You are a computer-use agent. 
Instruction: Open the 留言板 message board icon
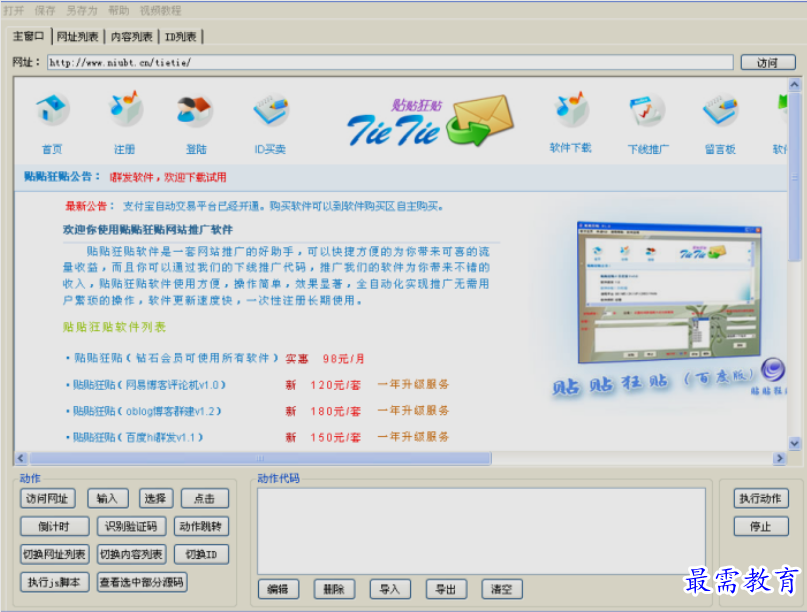[x=721, y=110]
